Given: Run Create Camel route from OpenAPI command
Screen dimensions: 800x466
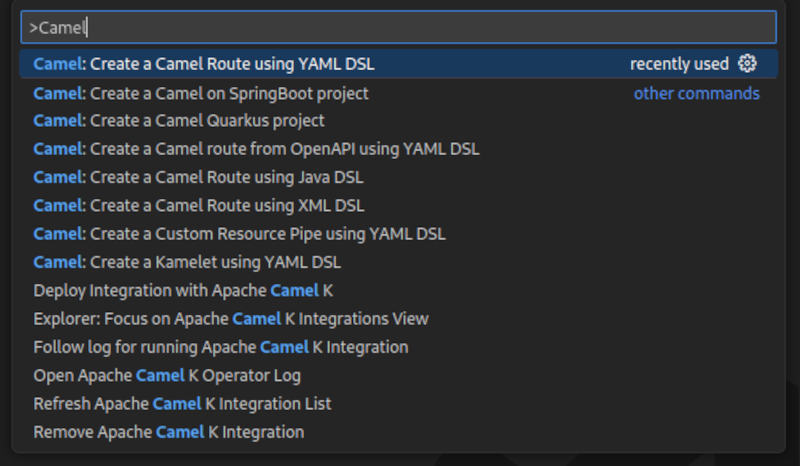Looking at the screenshot, I should click(256, 149).
